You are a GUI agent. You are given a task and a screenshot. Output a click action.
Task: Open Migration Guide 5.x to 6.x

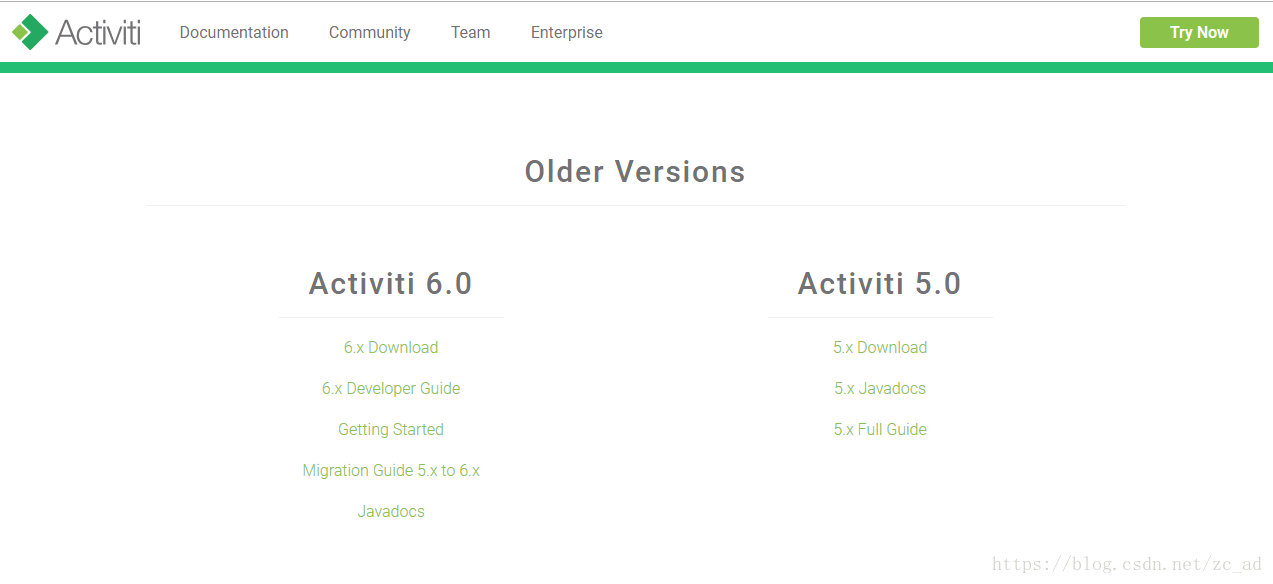(x=391, y=470)
